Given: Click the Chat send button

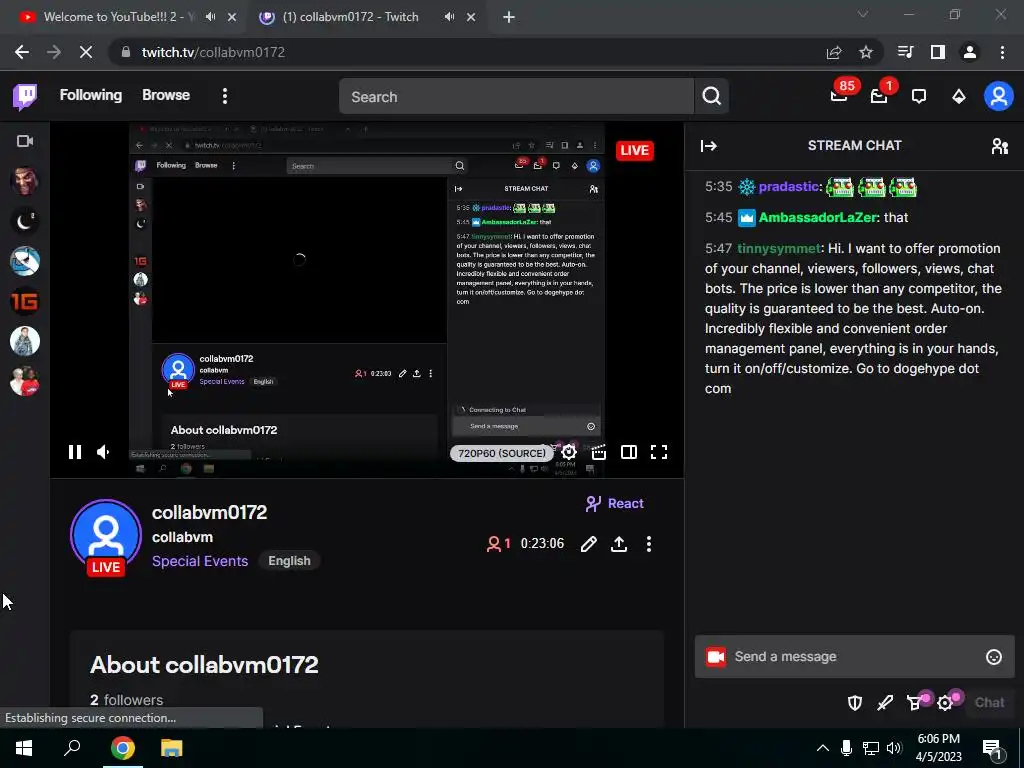Looking at the screenshot, I should (989, 703).
